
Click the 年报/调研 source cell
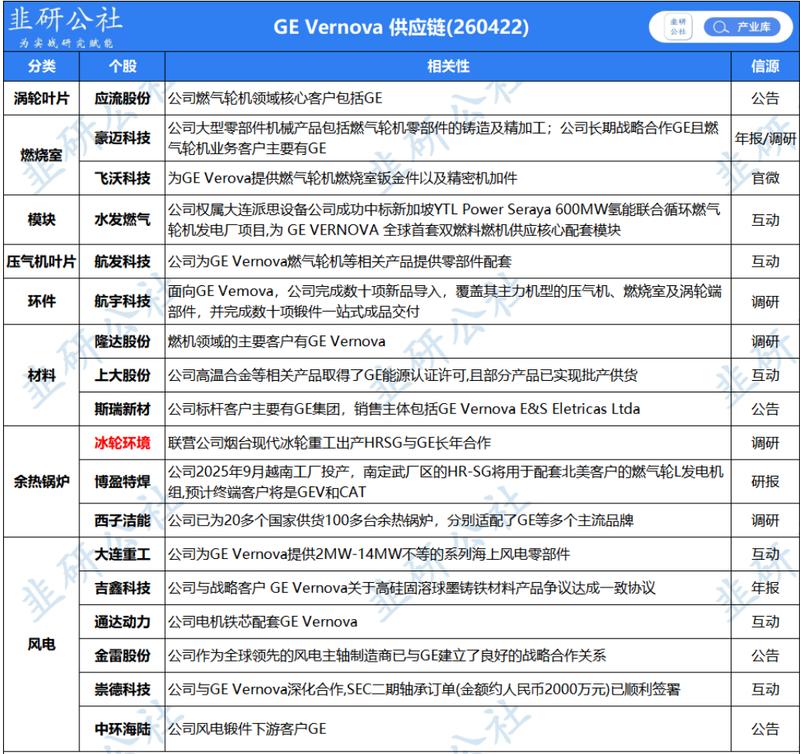click(x=765, y=138)
